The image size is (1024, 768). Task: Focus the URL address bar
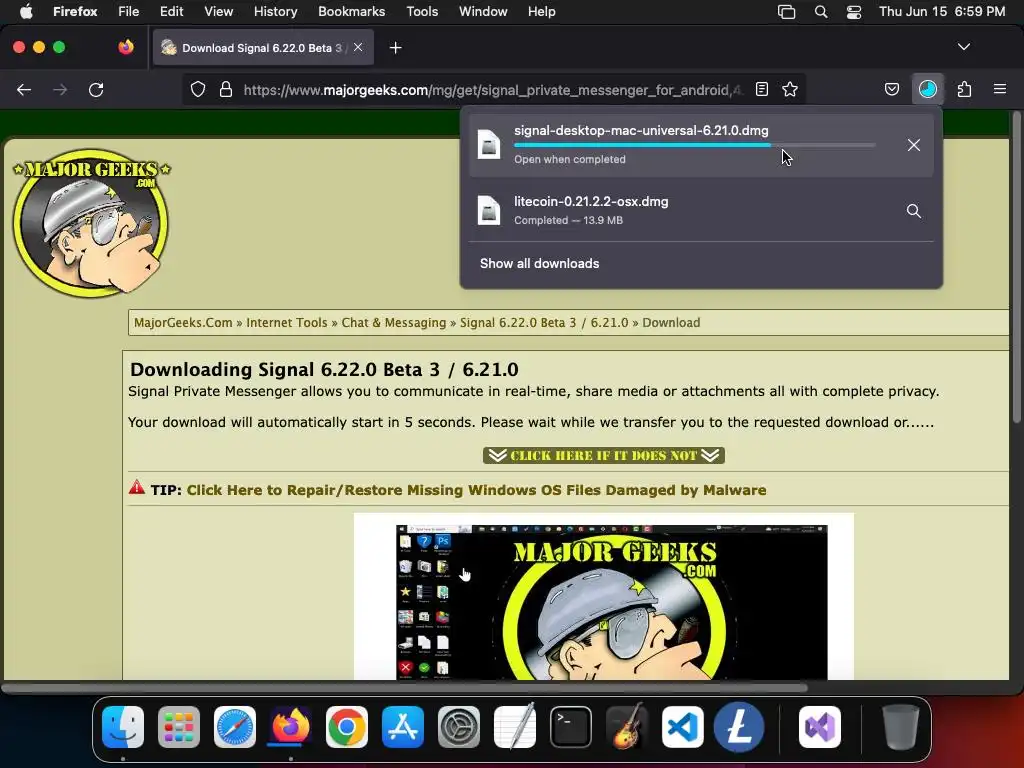click(493, 89)
